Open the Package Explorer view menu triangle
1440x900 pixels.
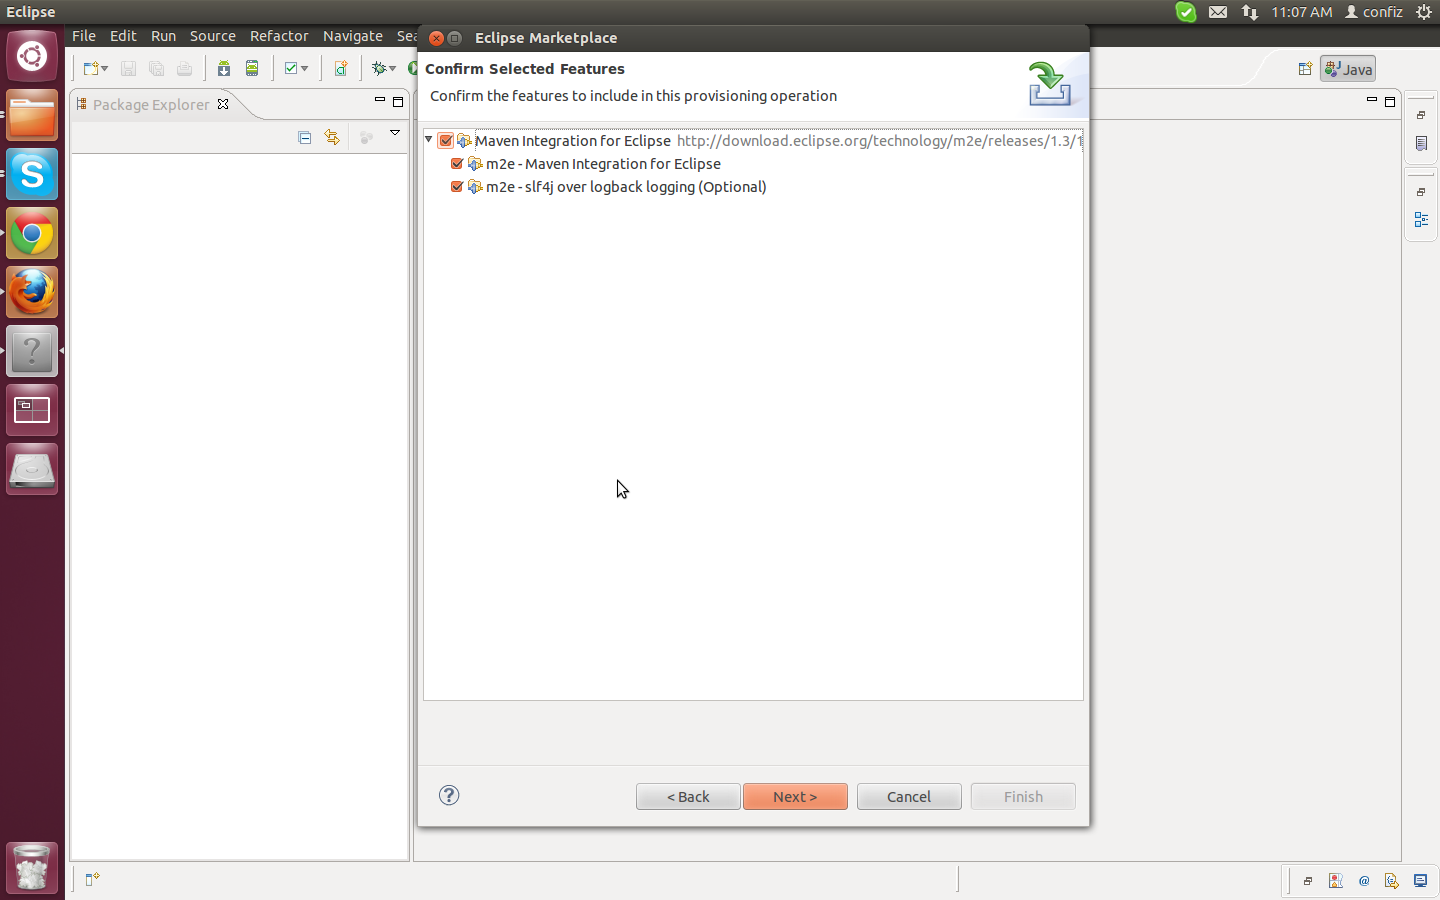pyautogui.click(x=395, y=133)
